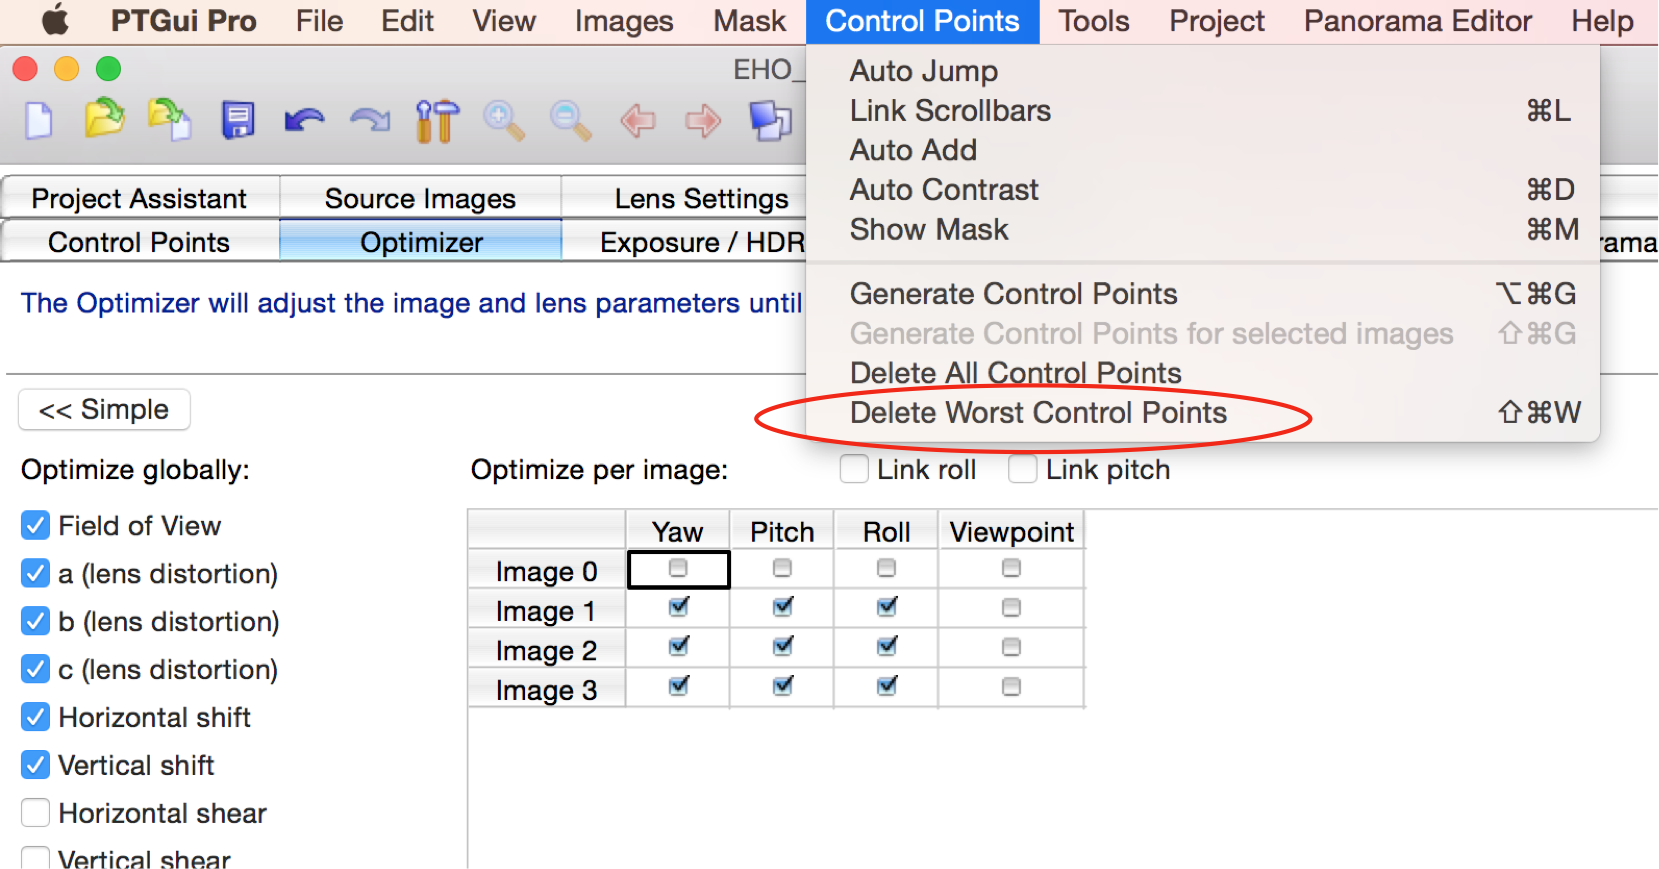Image resolution: width=1659 pixels, height=869 pixels.
Task: Enable the Horizontal shear checkbox
Action: (x=35, y=813)
